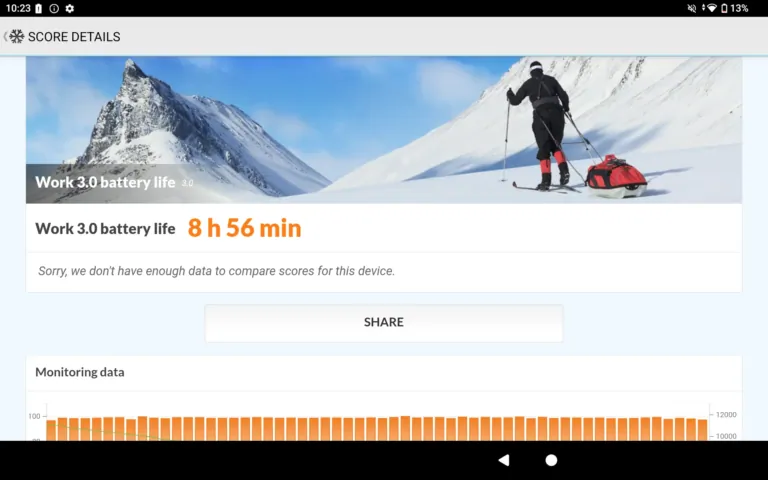768x480 pixels.
Task: Tap the Android home circle button
Action: [551, 460]
